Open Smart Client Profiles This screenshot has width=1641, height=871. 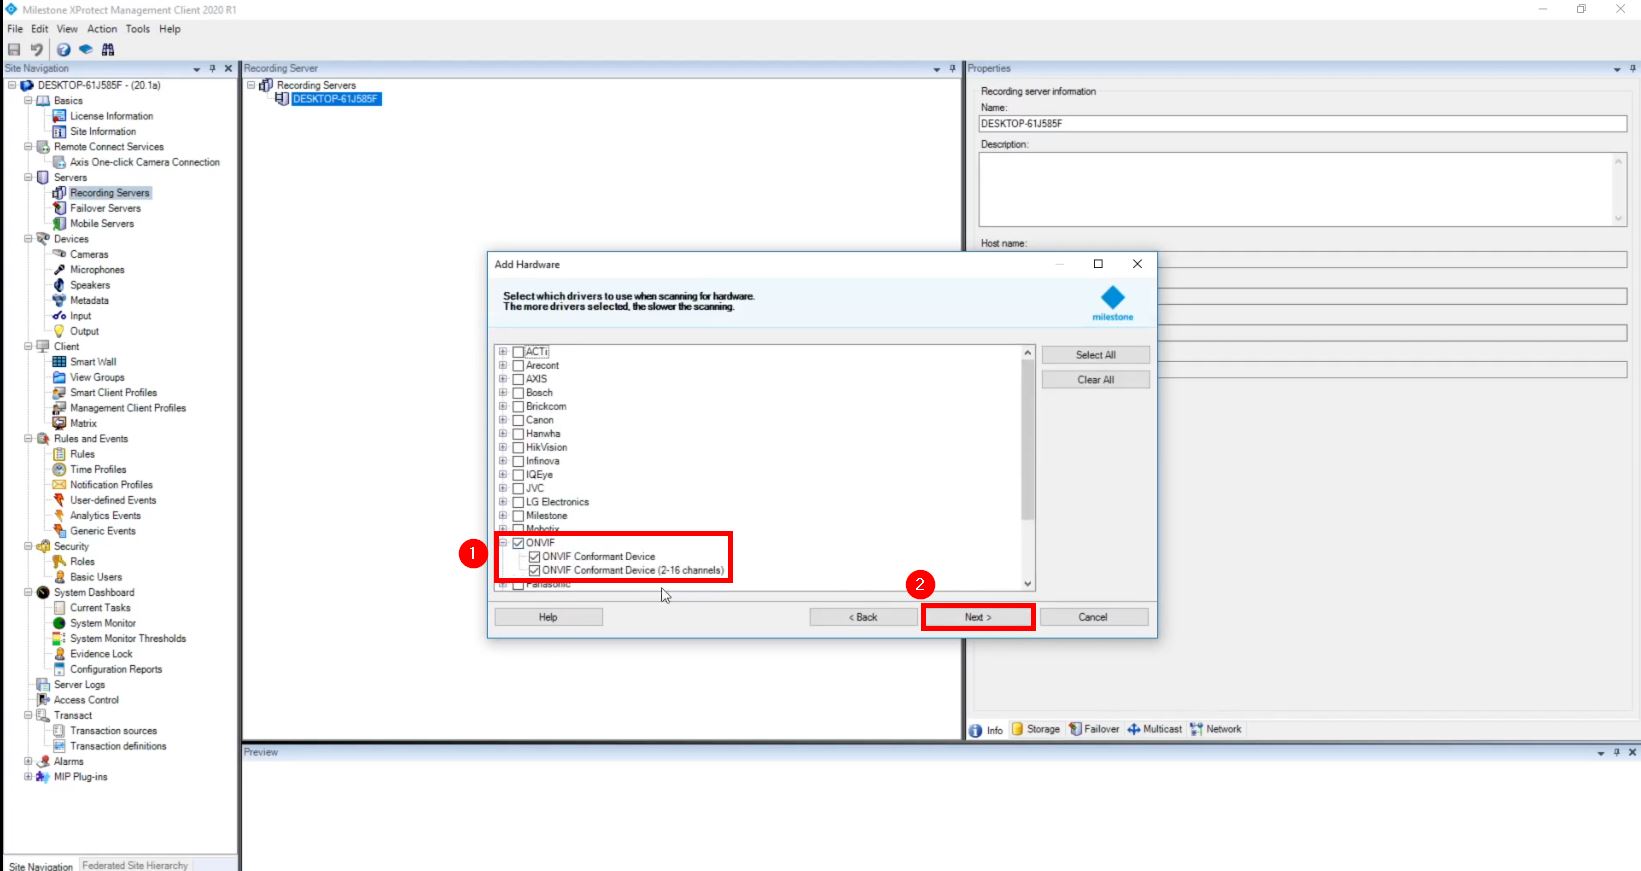coord(113,393)
